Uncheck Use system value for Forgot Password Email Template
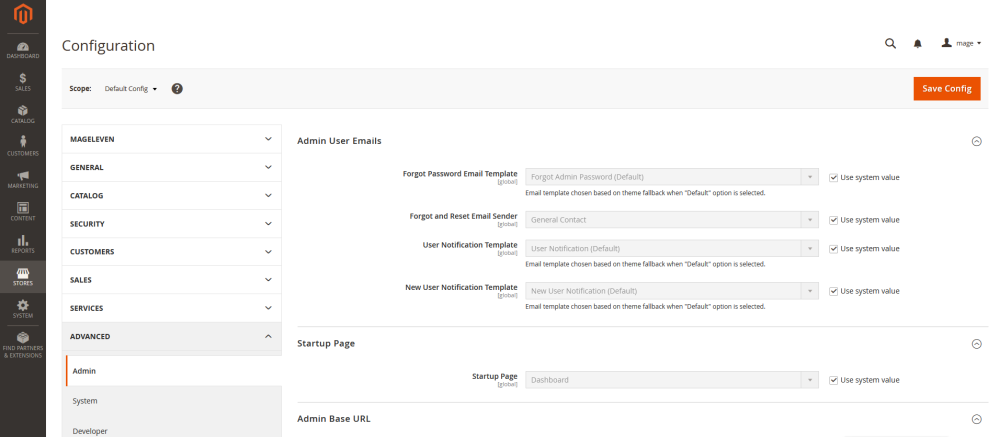Screen dimensions: 1000x437 [x=833, y=177]
